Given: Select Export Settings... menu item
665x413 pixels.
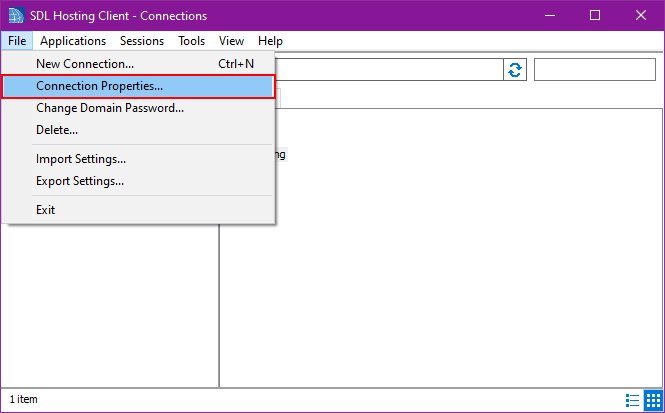Looking at the screenshot, I should (x=80, y=181).
